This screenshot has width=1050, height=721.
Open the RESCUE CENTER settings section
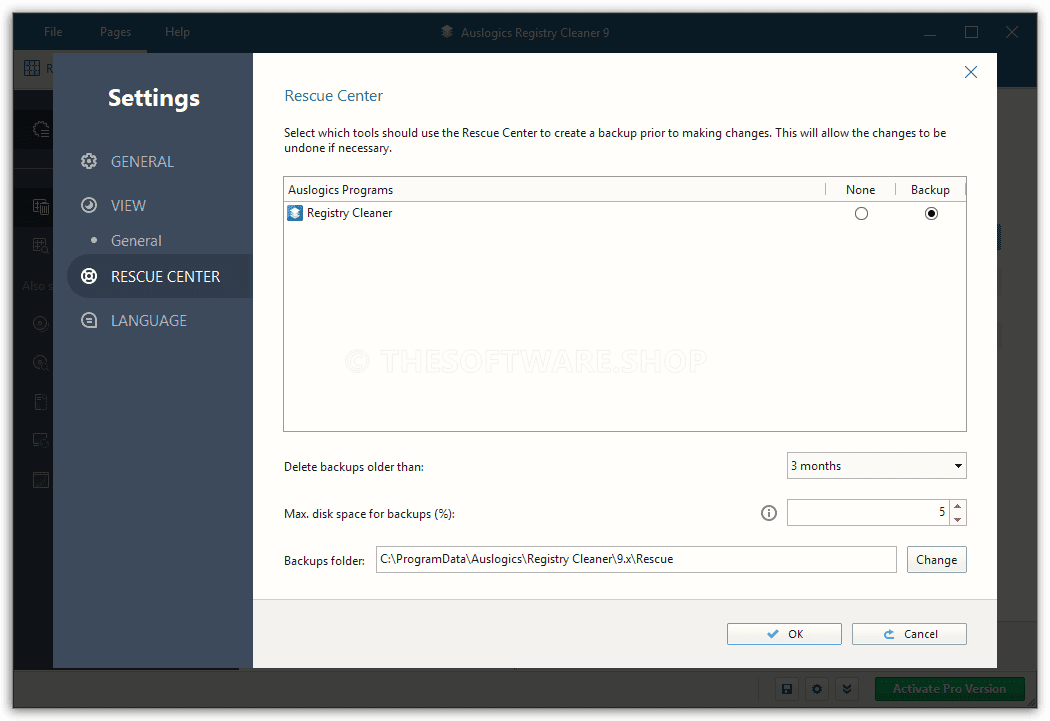pos(161,276)
